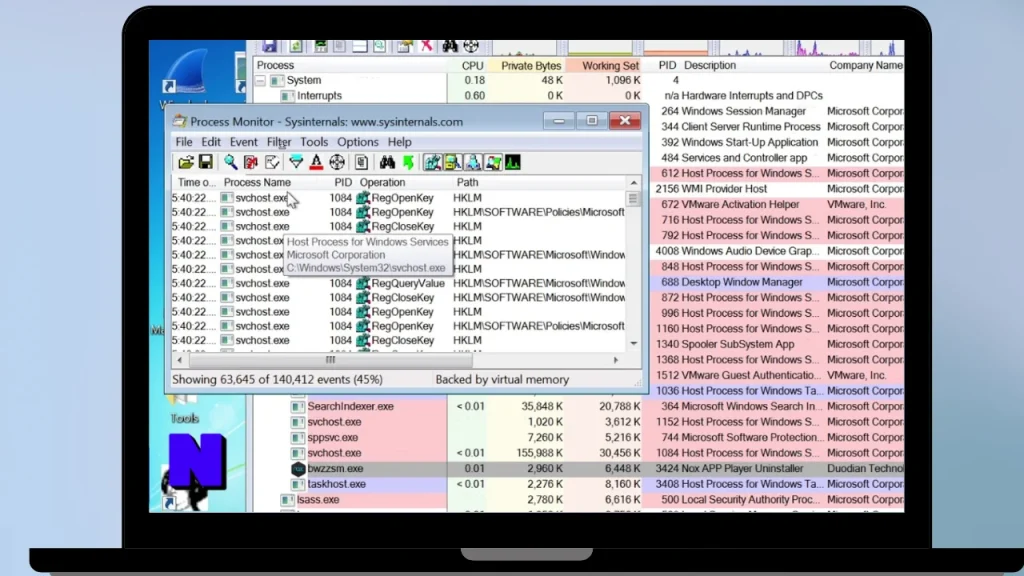
Task: Click Properties icon in Process Explorer toolbar
Action: click(x=404, y=46)
